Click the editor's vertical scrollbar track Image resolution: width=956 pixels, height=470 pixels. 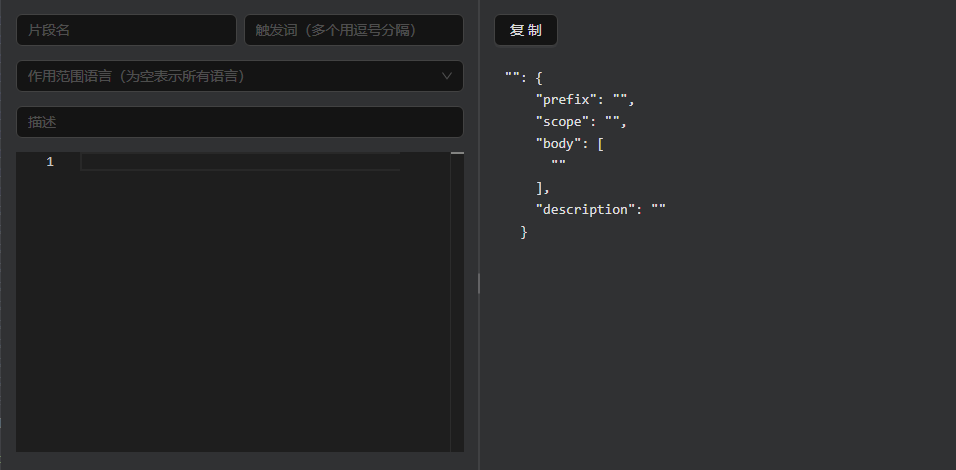(x=457, y=300)
